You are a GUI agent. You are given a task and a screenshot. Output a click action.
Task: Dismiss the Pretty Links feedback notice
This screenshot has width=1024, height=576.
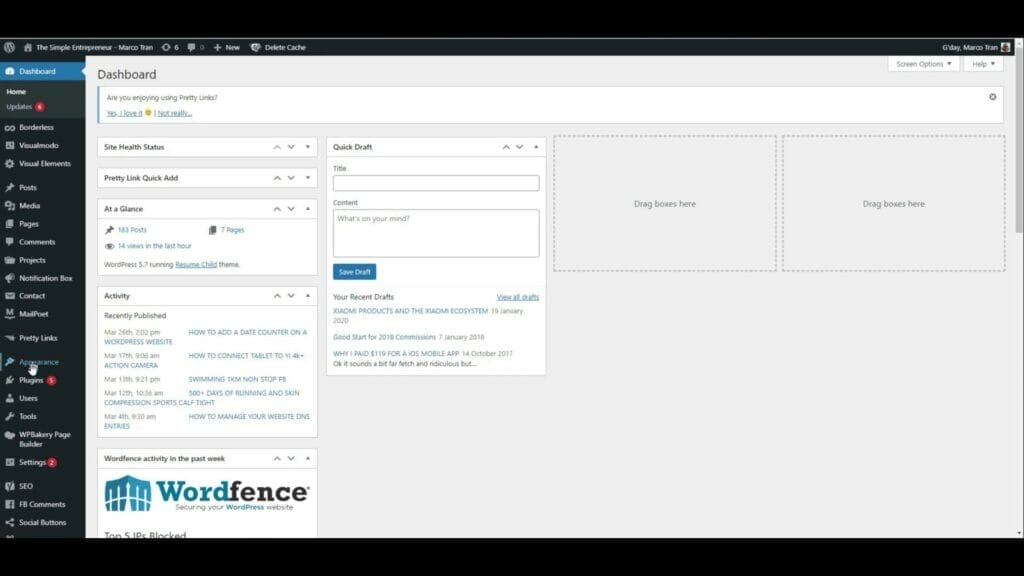click(992, 96)
